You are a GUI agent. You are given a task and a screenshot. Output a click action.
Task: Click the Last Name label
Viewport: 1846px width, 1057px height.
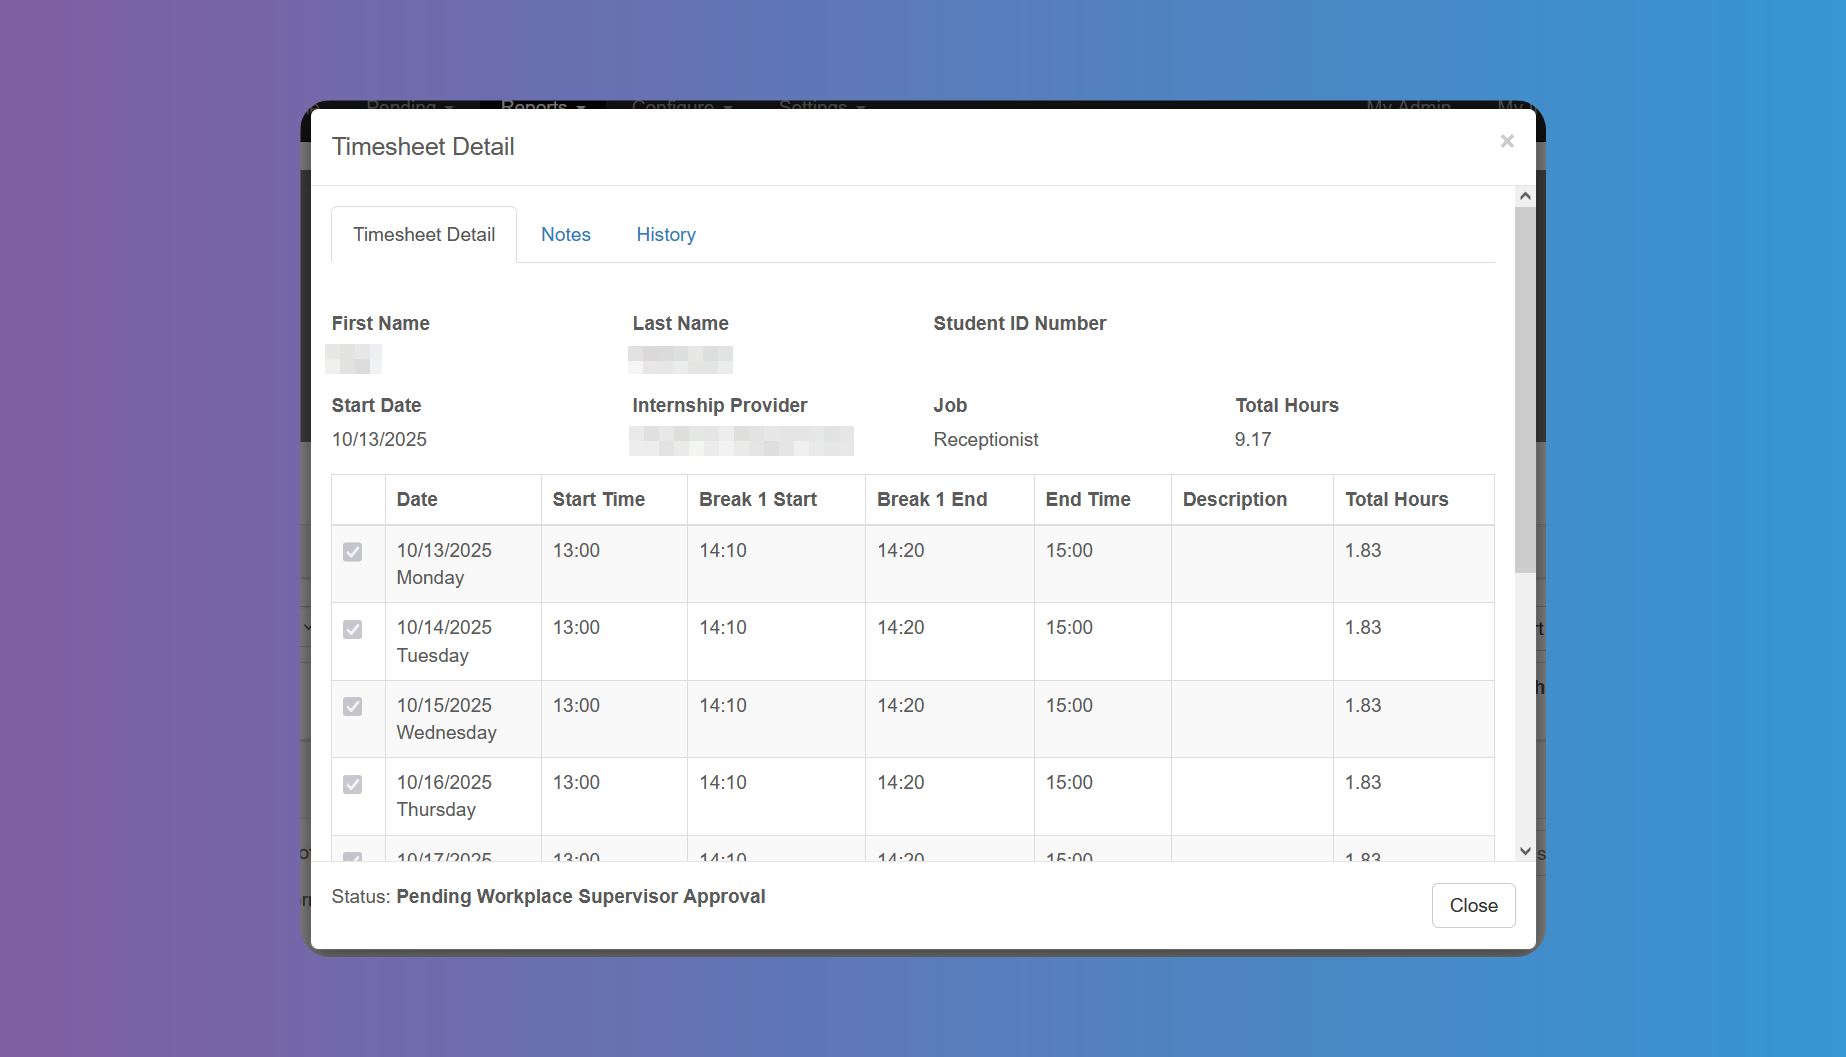tap(680, 323)
